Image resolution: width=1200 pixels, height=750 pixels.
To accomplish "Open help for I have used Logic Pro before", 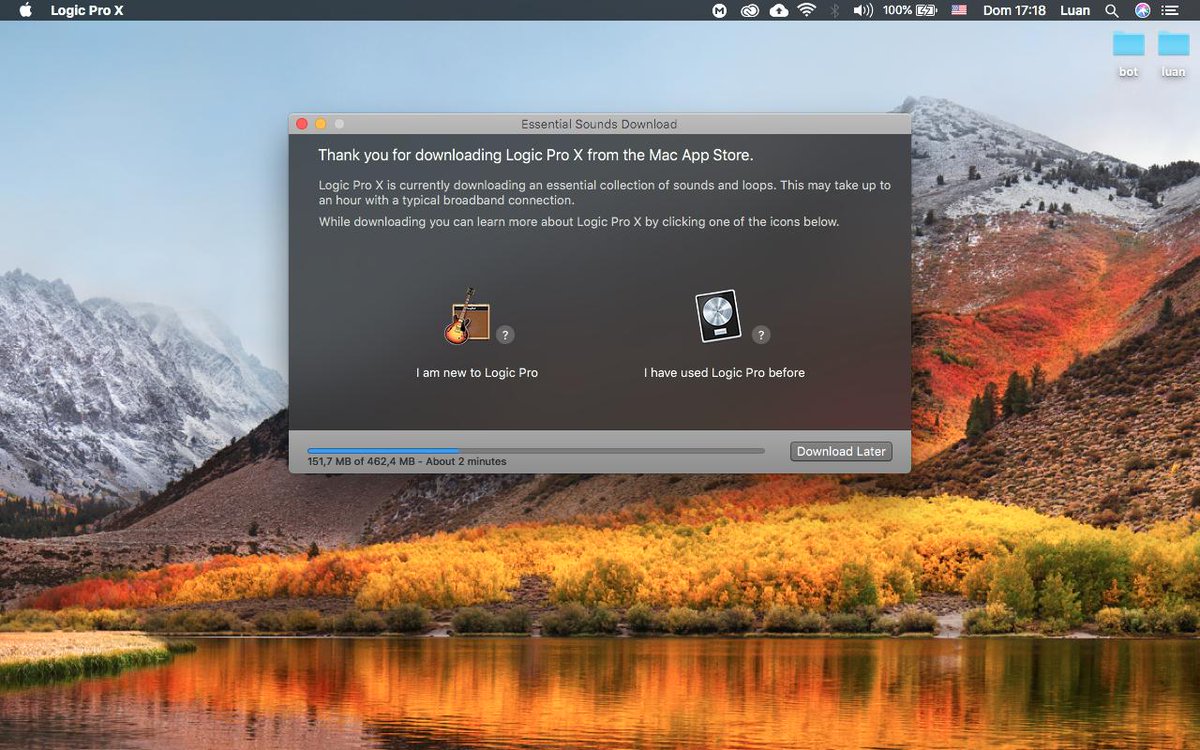I will pos(761,335).
